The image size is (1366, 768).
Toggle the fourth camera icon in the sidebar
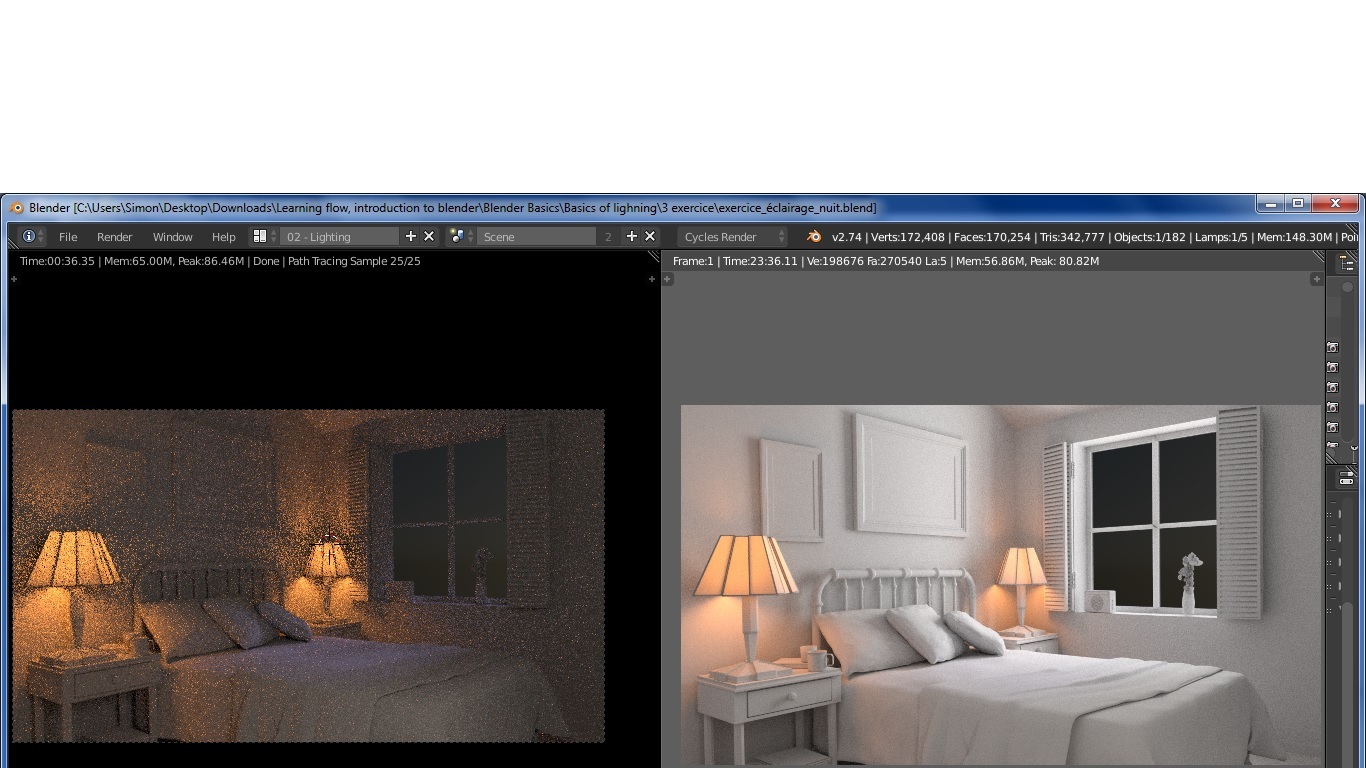1333,406
